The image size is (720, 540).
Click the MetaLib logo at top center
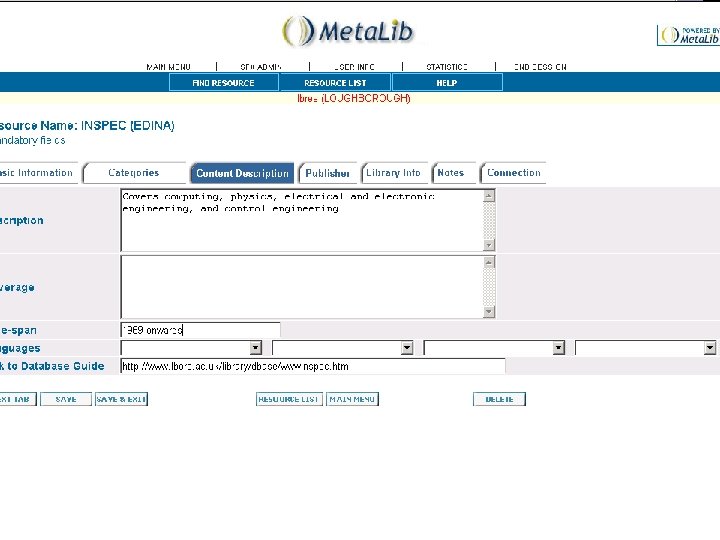[x=348, y=31]
